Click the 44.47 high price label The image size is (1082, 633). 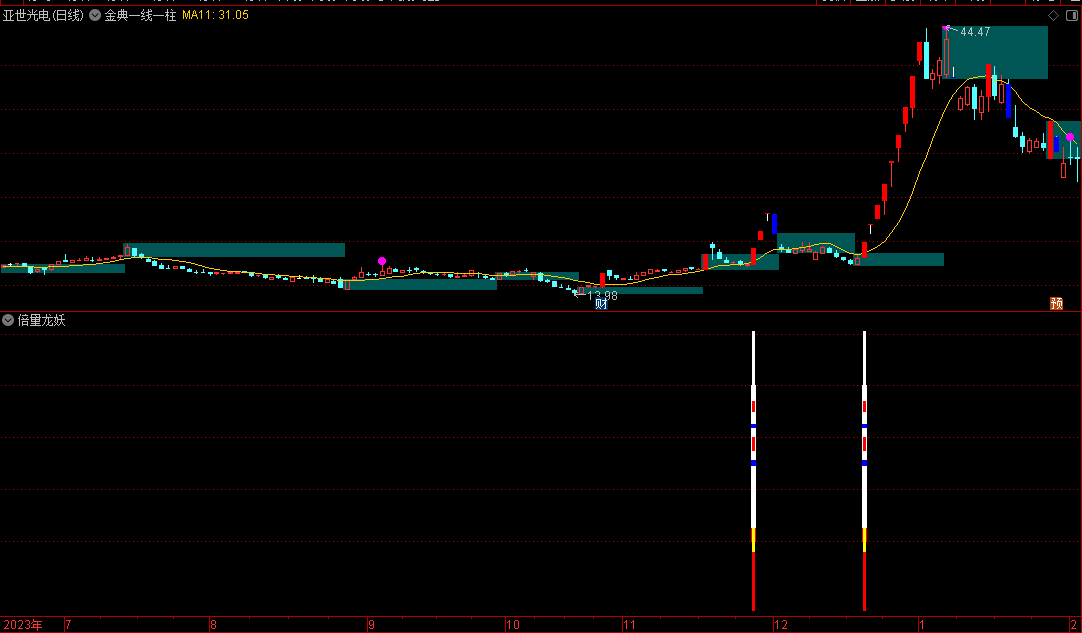click(975, 32)
